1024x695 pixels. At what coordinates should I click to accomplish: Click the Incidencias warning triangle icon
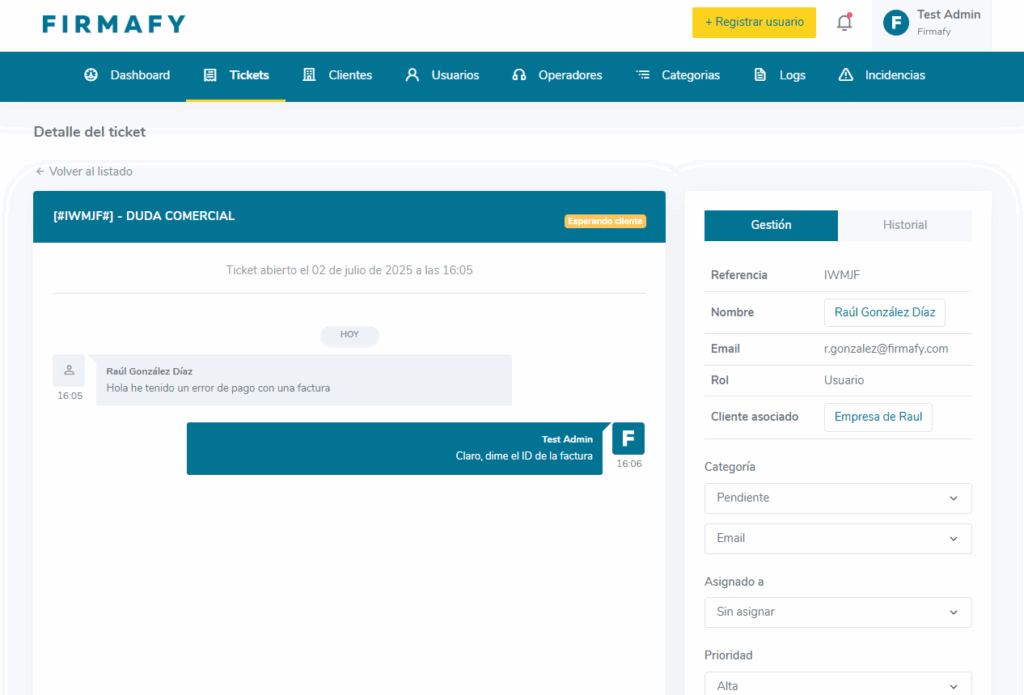(x=846, y=75)
